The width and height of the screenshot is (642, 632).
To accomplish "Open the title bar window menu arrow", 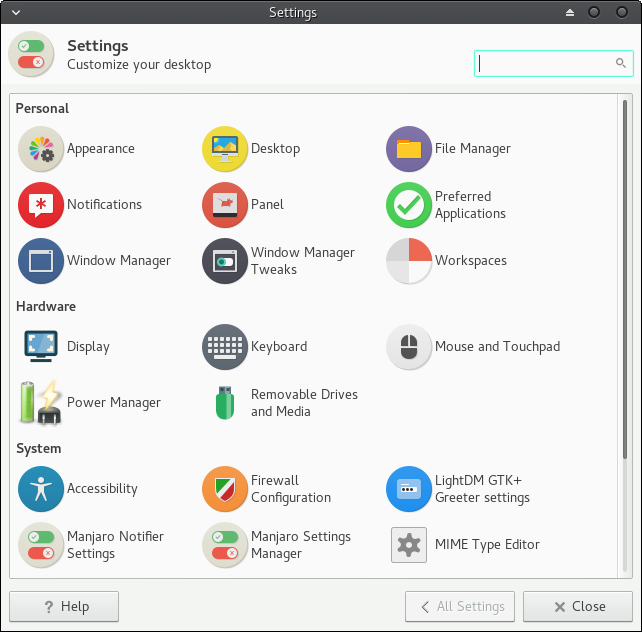I will [16, 12].
